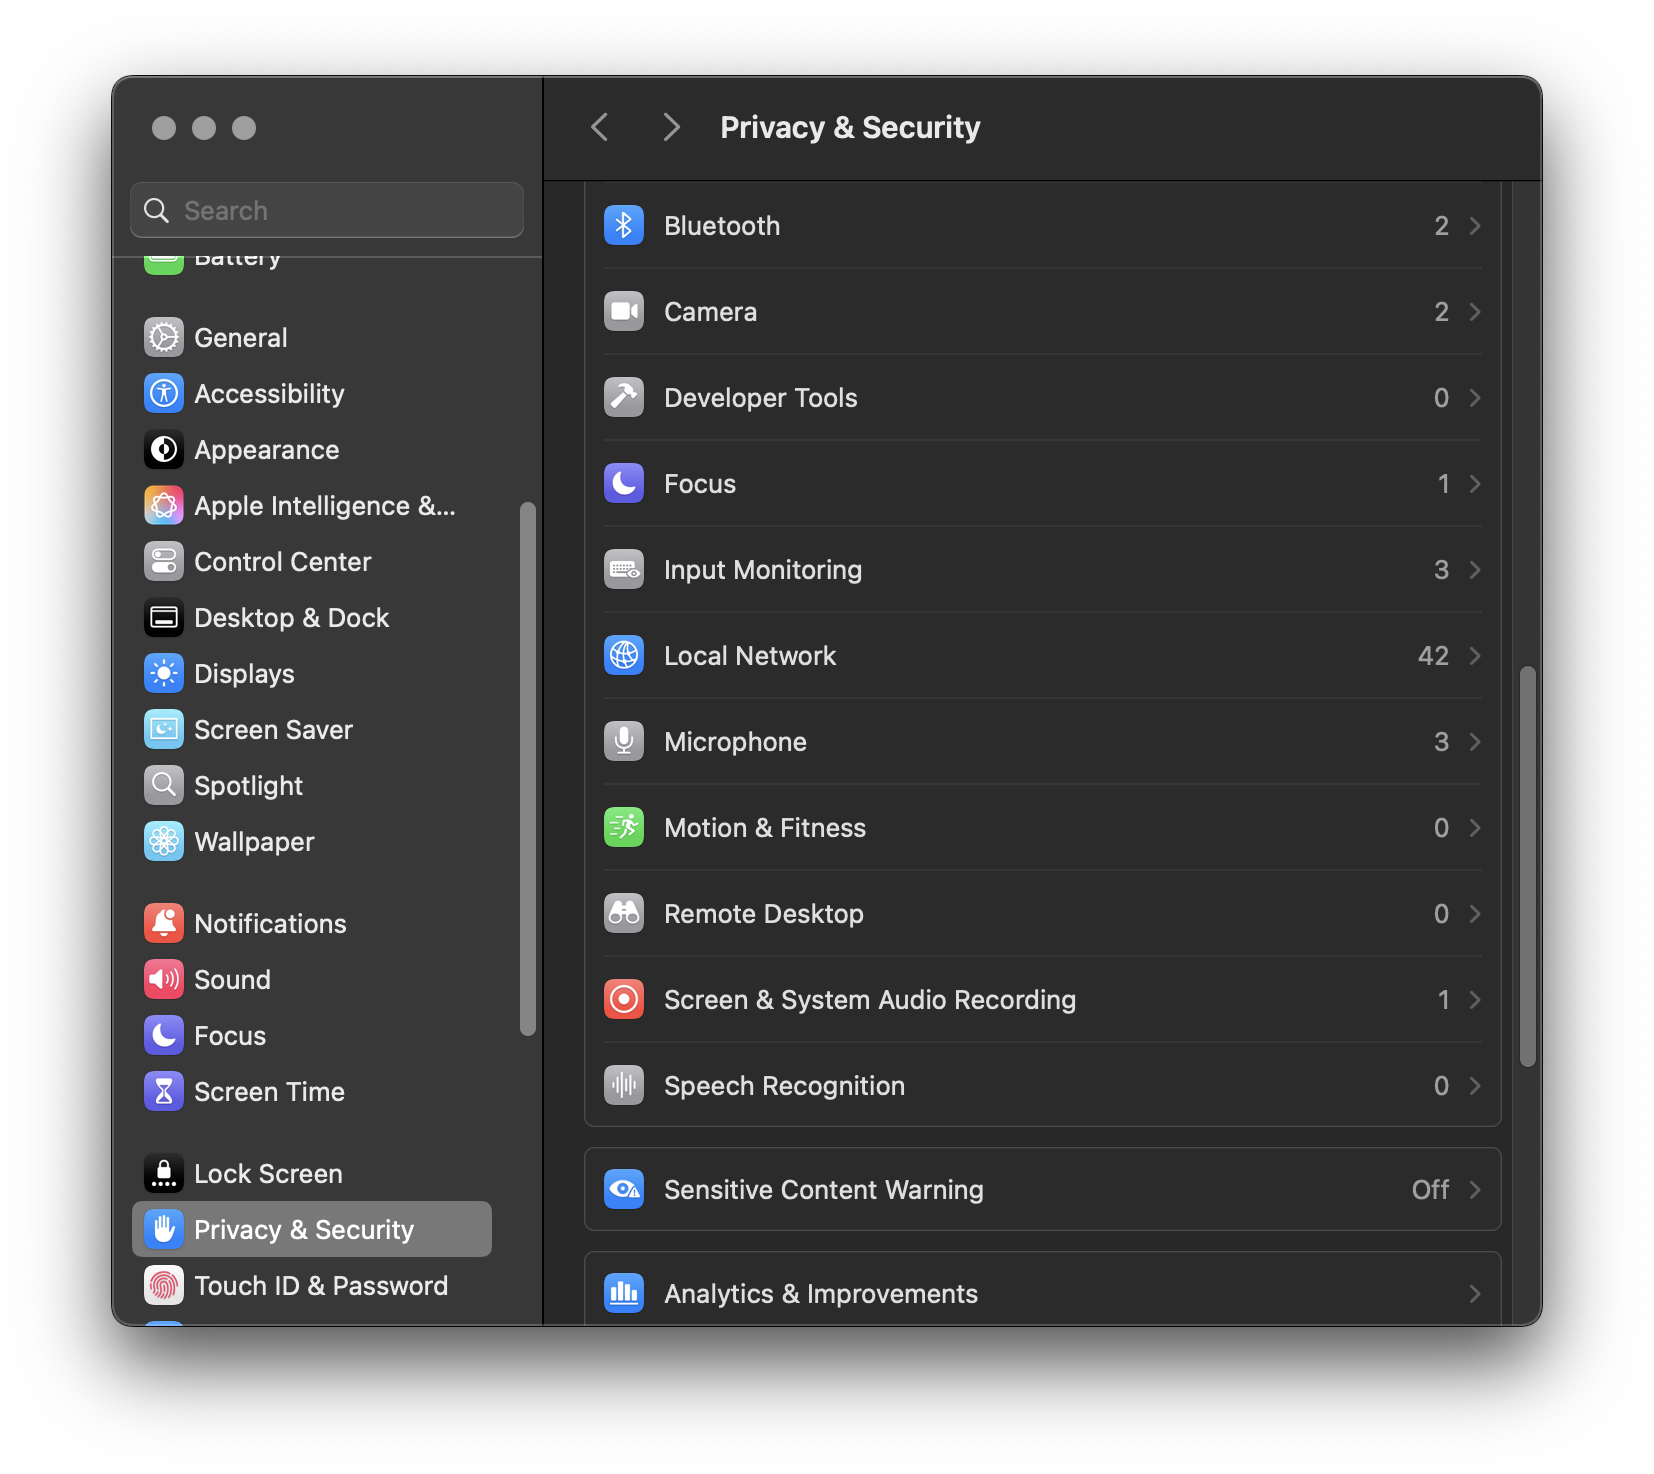Select Privacy & Security in sidebar
Screen dimensions: 1654x1474
pyautogui.click(x=312, y=1229)
